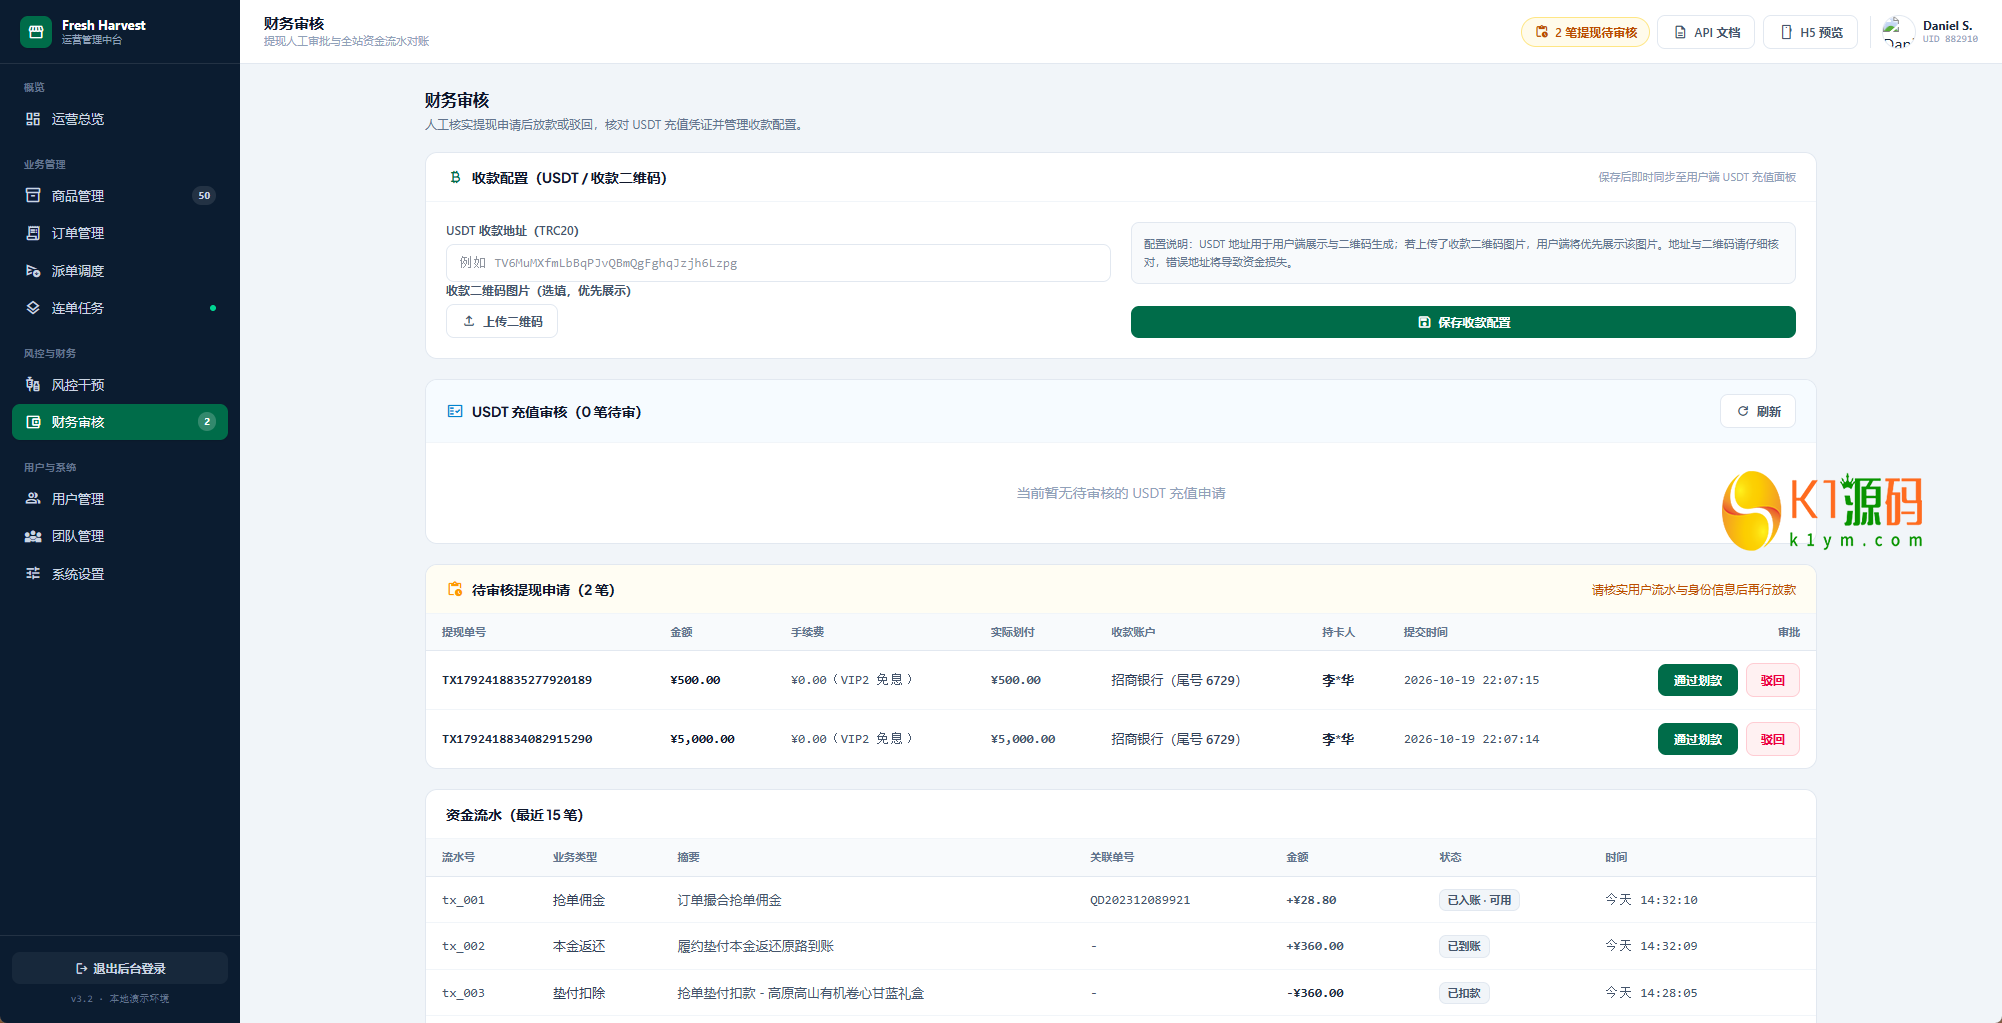Reject 驳回 for ¥5,000.00 withdrawal
2002x1023 pixels.
tap(1772, 739)
